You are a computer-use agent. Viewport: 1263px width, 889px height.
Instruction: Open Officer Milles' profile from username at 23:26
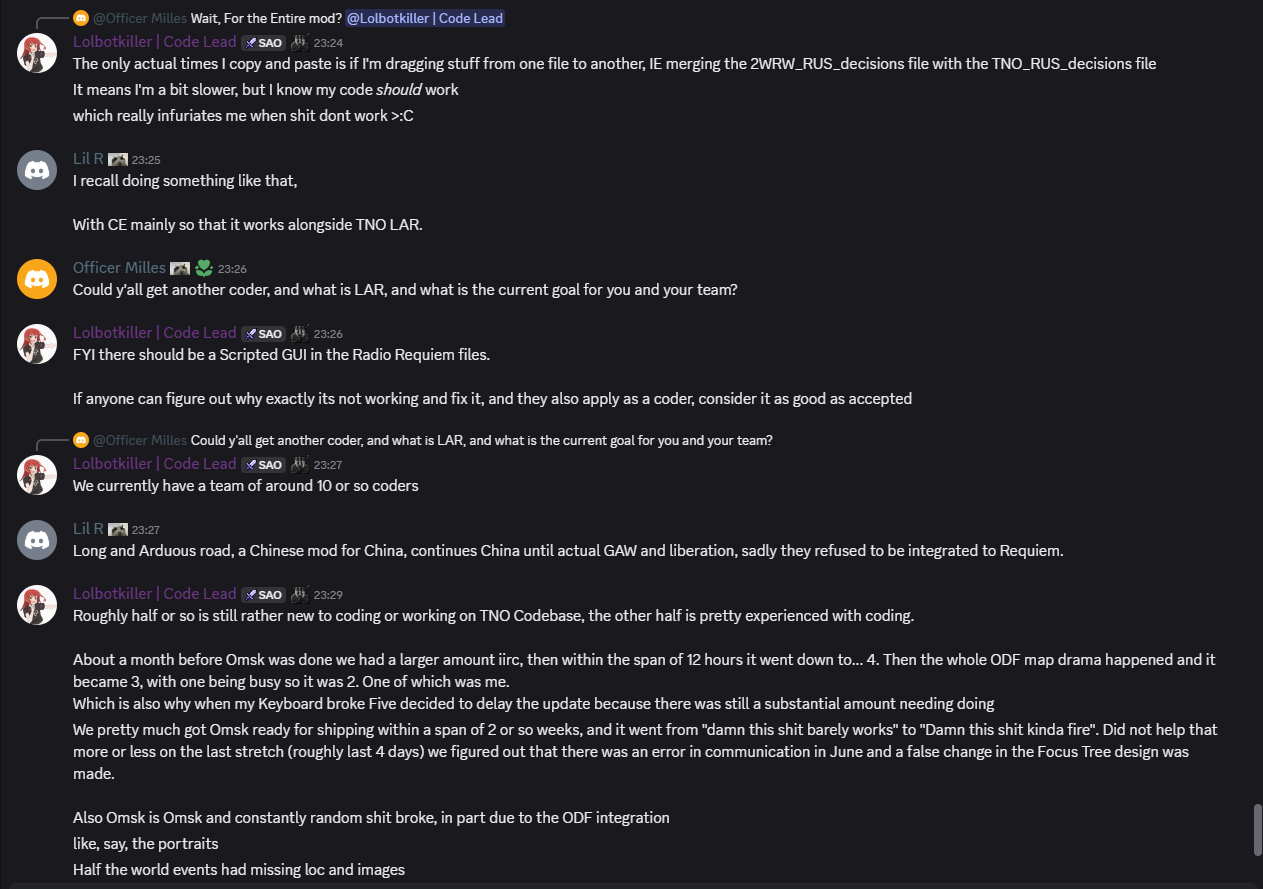pyautogui.click(x=119, y=268)
